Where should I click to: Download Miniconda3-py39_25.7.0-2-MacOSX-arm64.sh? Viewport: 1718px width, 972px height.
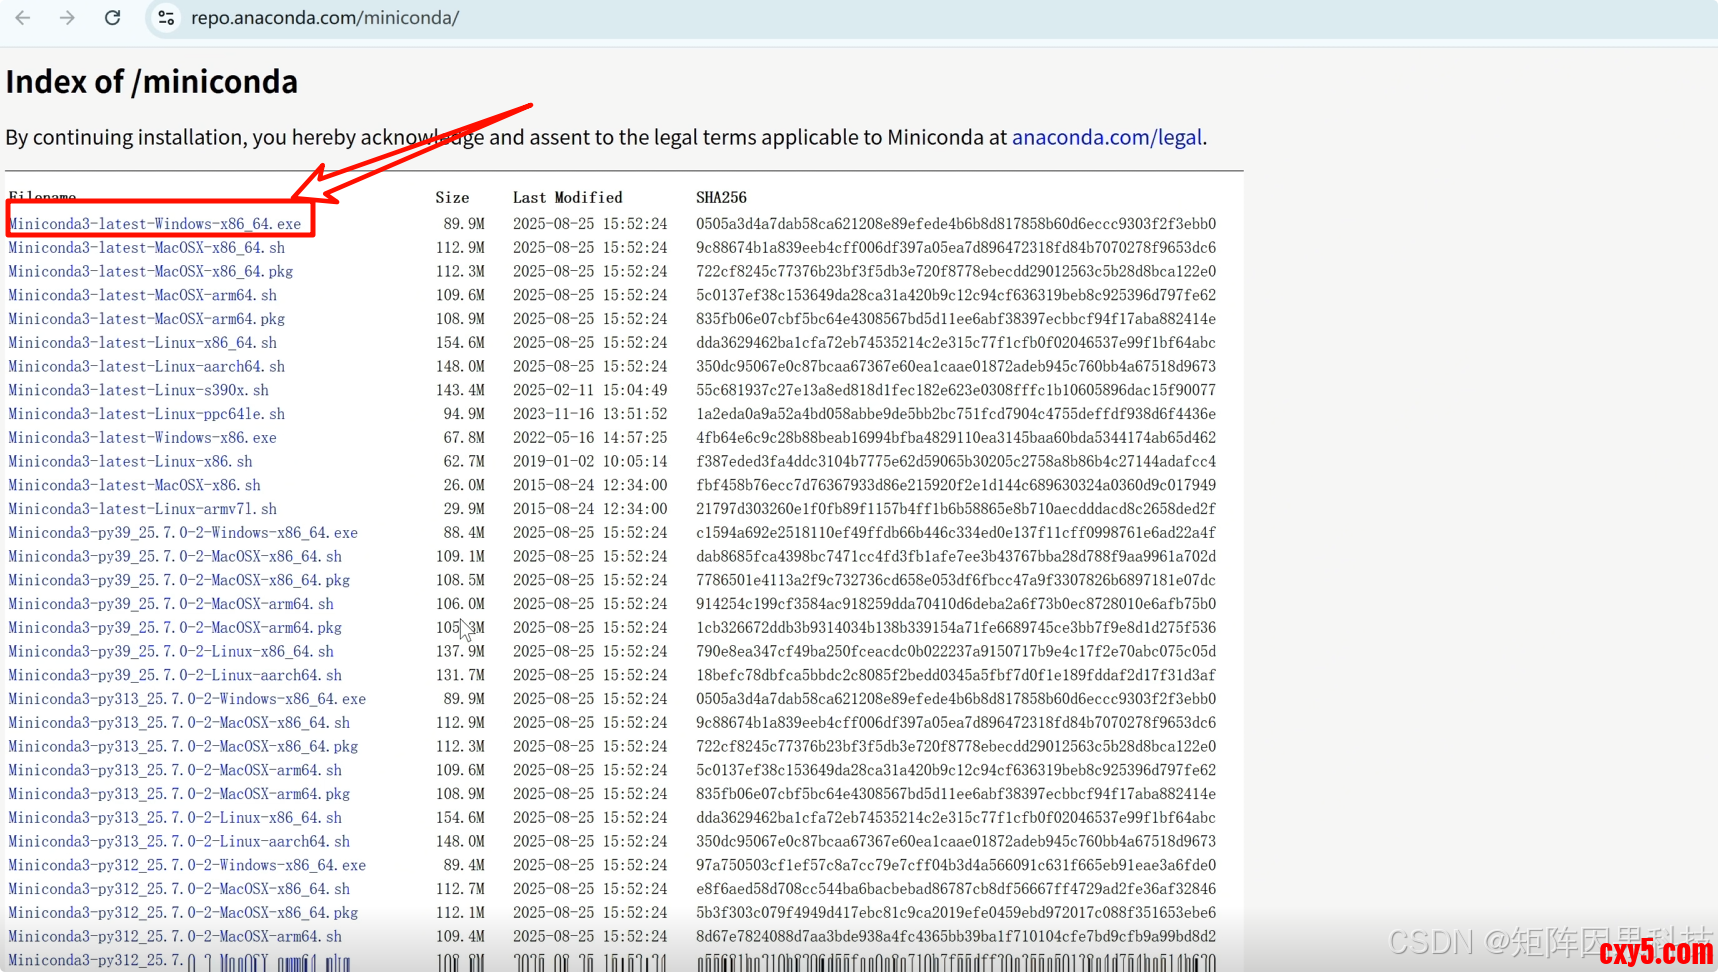pos(171,604)
